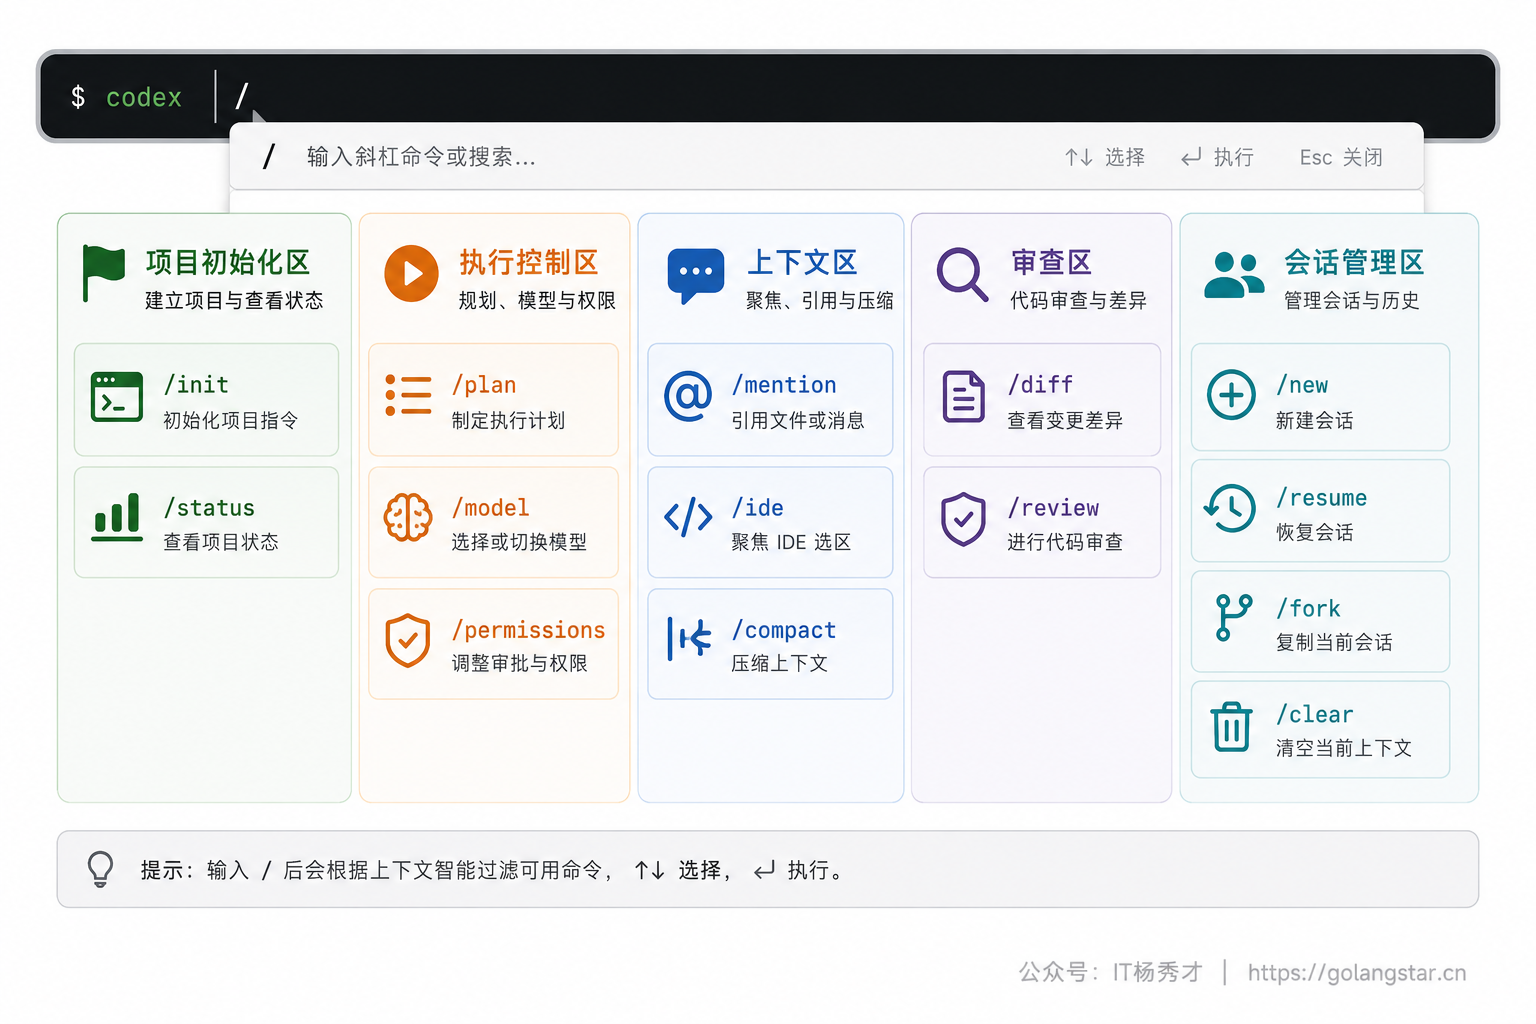Choose the /ide command label
Viewport: 1536px width, 1024px height.
[757, 508]
